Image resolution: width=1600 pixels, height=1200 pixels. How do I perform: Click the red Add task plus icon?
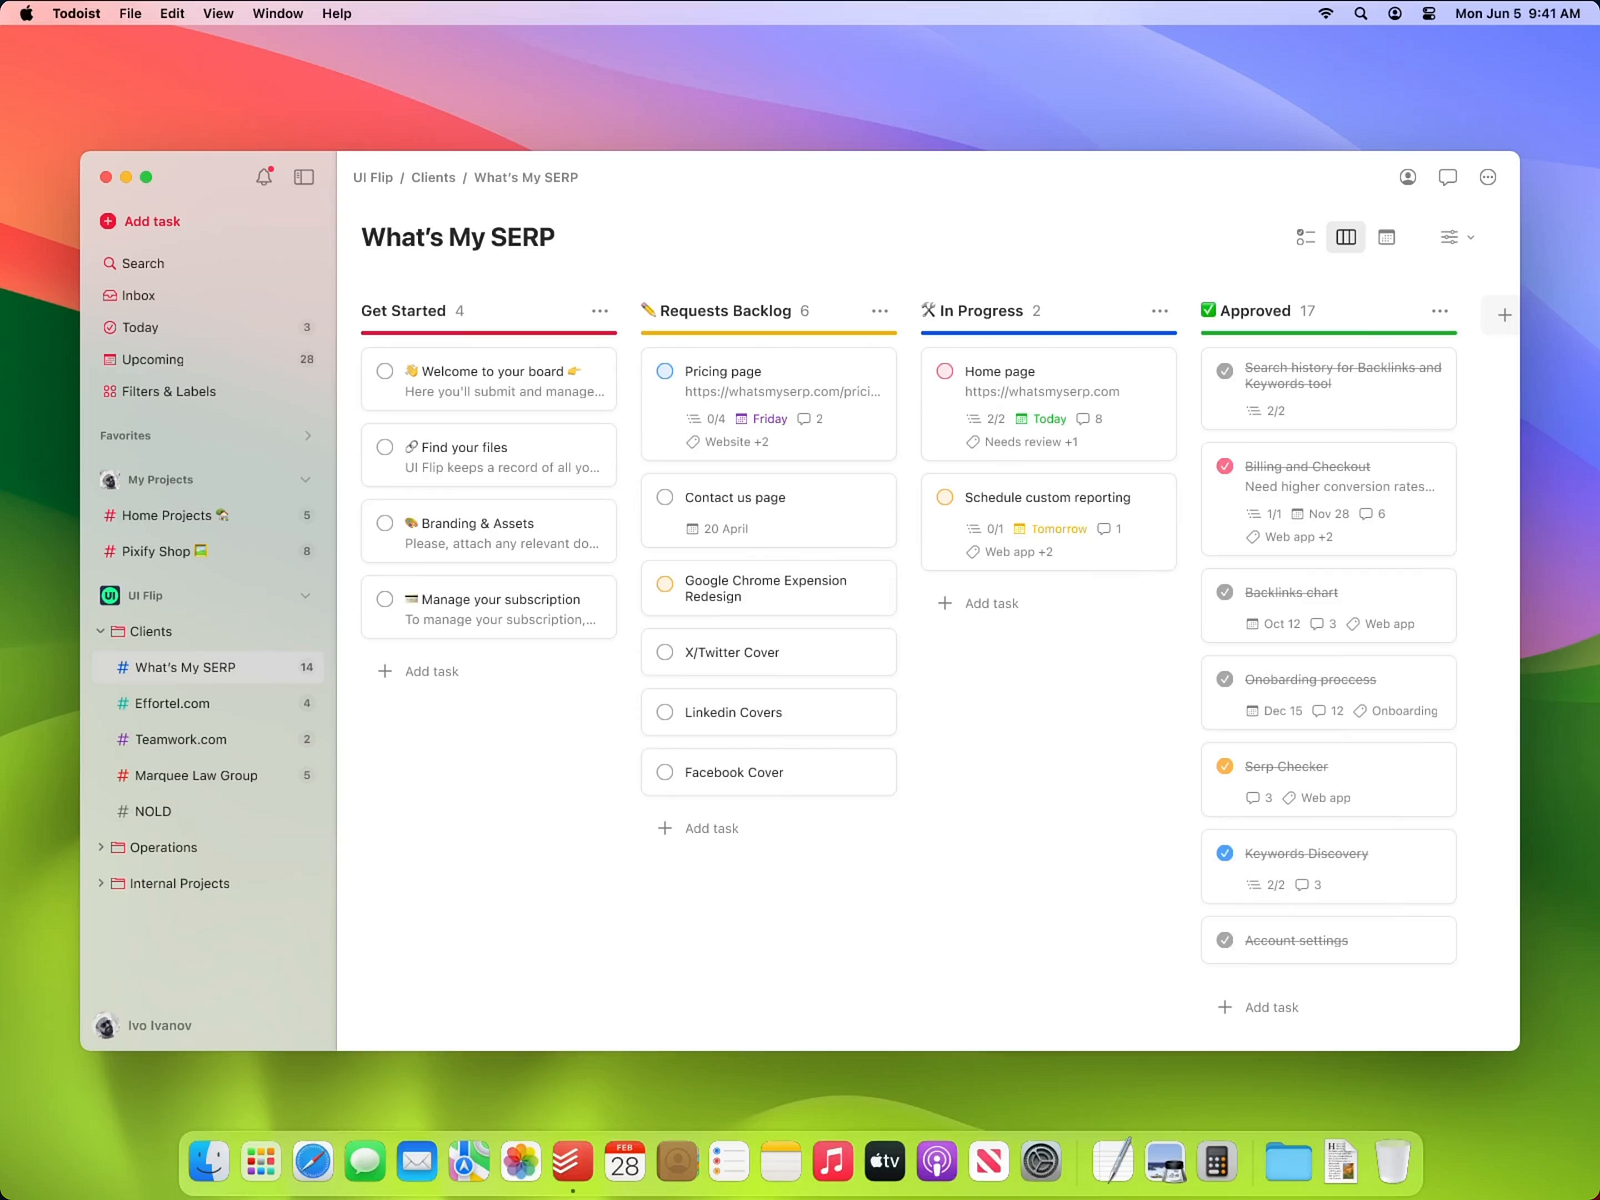pyautogui.click(x=108, y=221)
